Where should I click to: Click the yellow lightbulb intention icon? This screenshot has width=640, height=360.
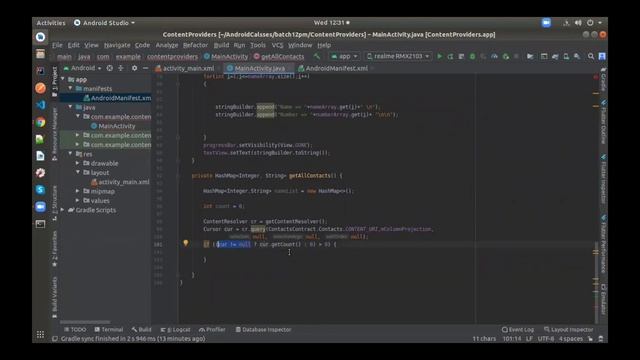click(186, 243)
